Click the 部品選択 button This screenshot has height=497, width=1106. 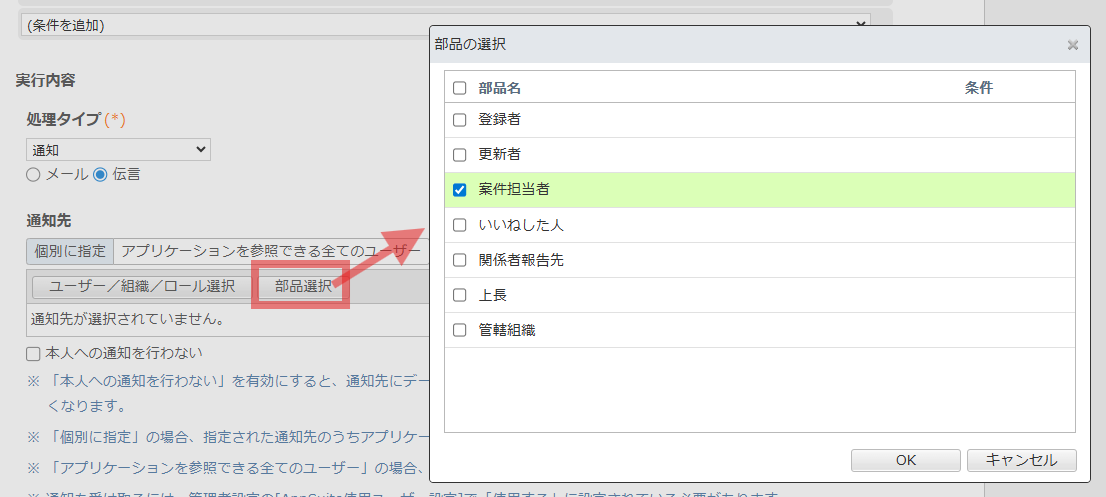(303, 286)
